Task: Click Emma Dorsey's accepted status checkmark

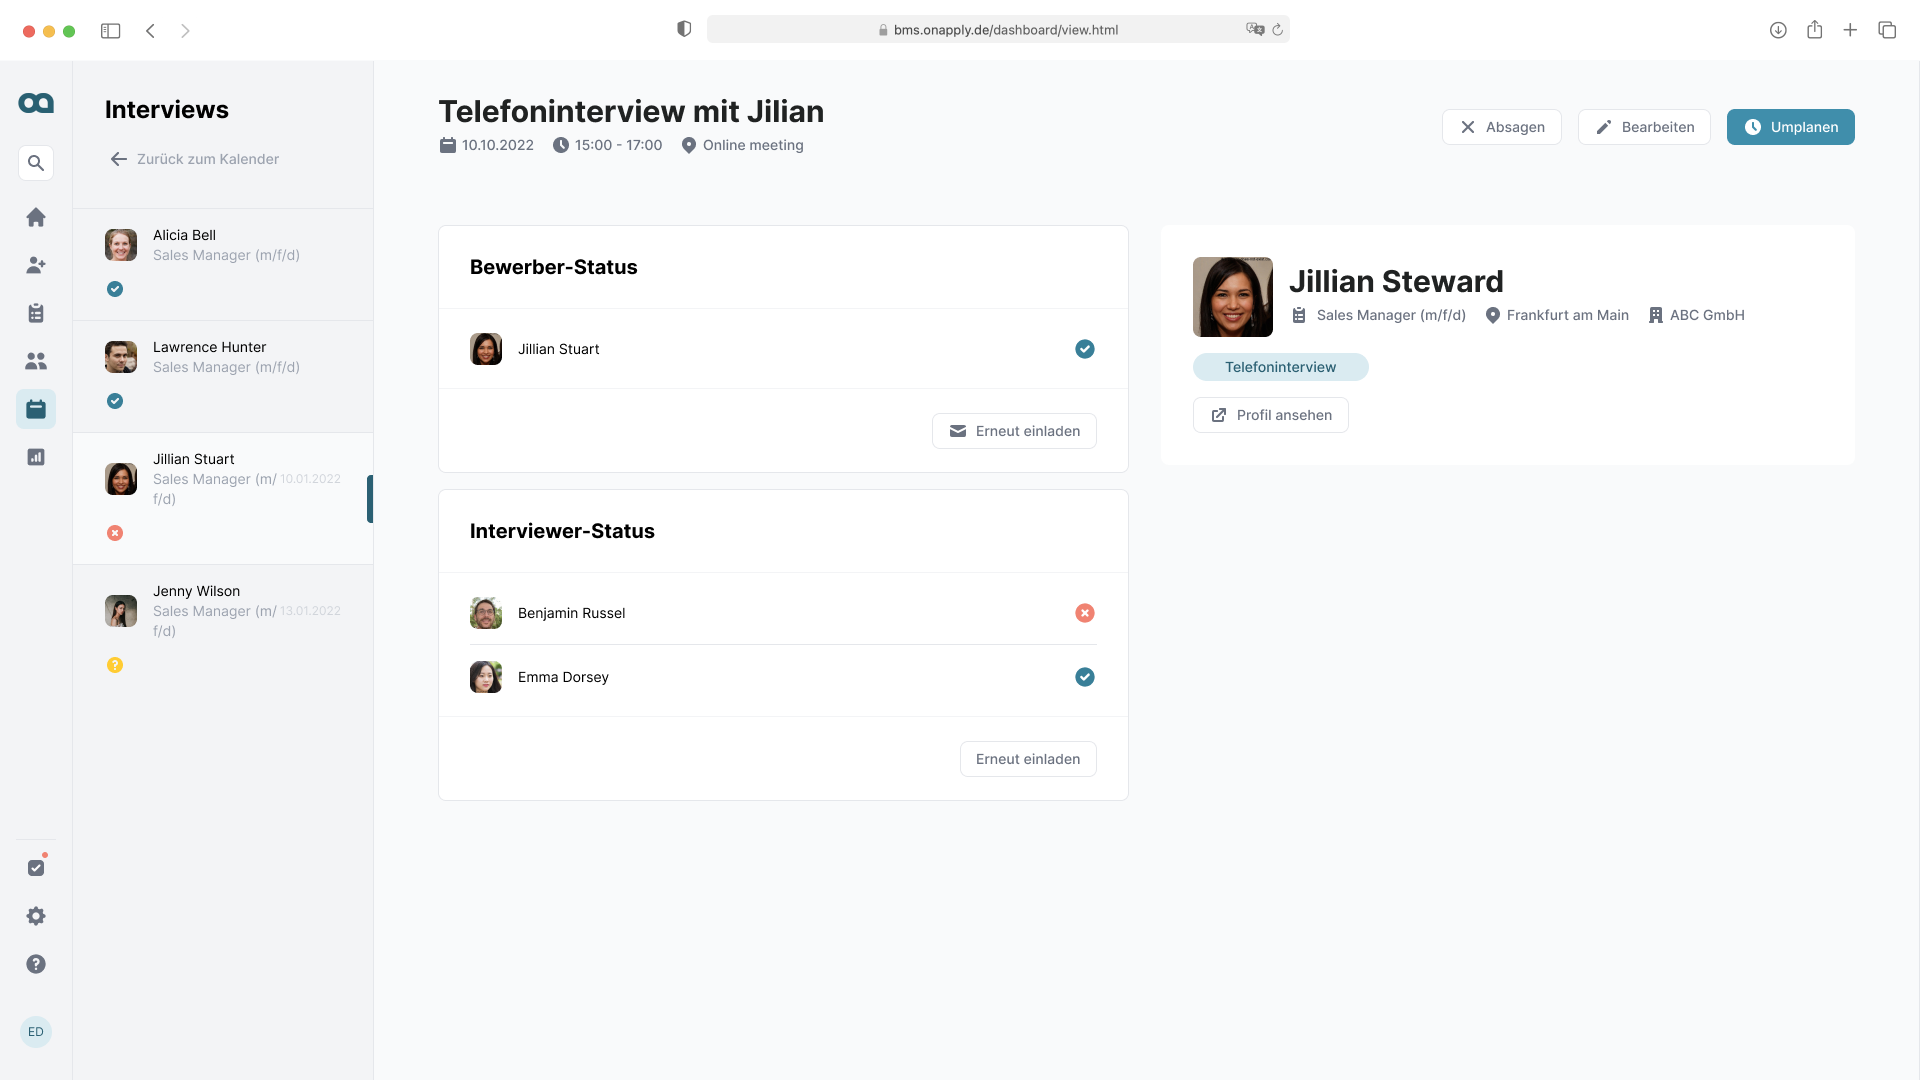Action: point(1084,677)
